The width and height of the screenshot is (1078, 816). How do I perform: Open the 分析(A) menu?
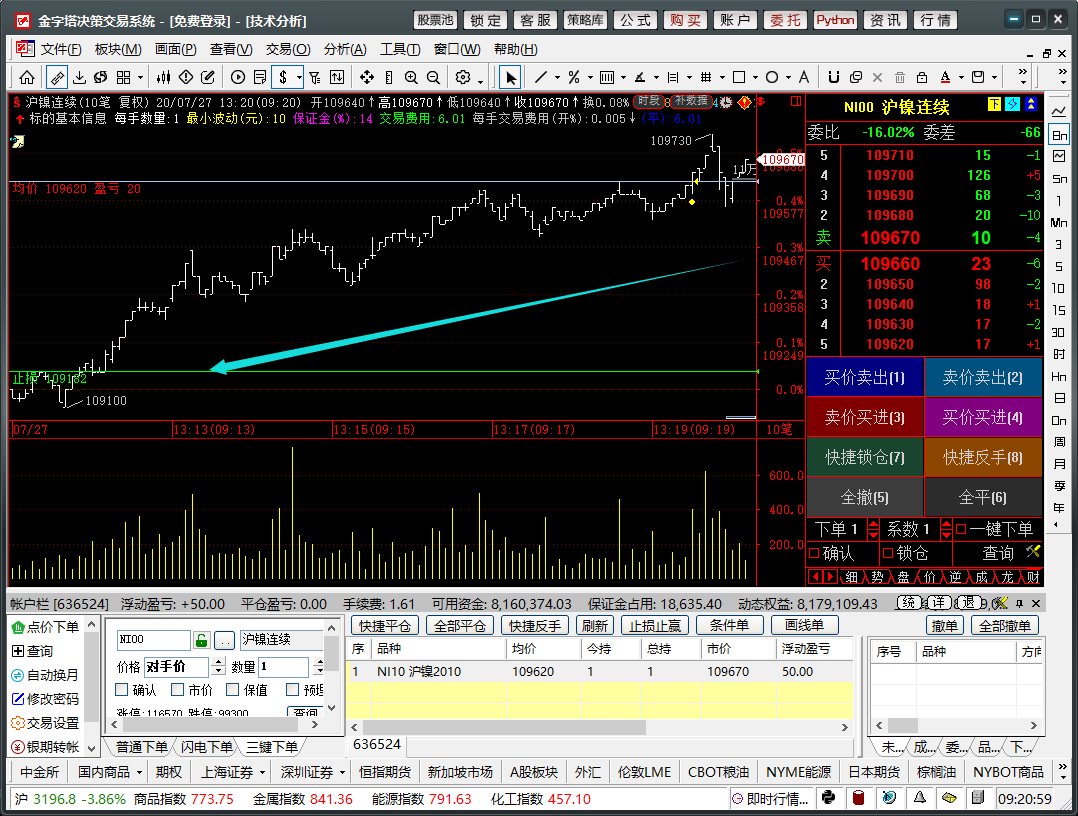345,49
